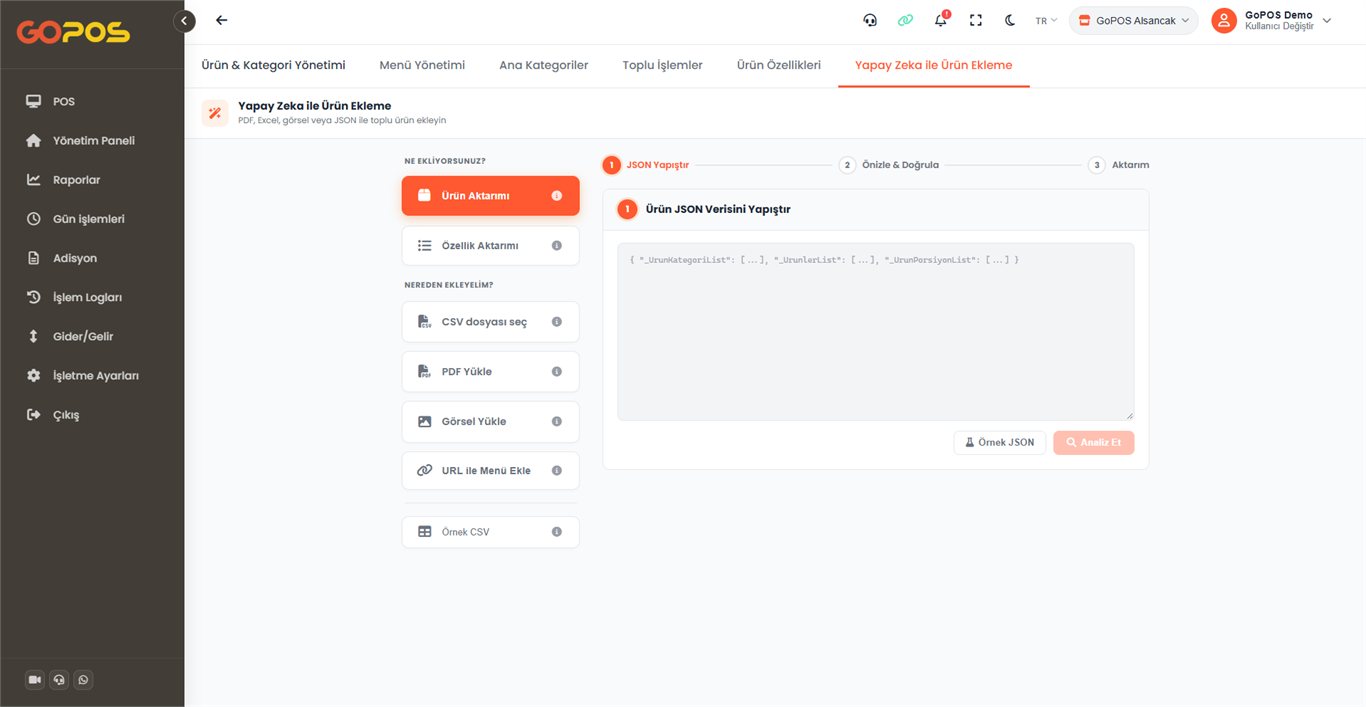
Task: Click inside the JSON paste text area
Action: (875, 332)
